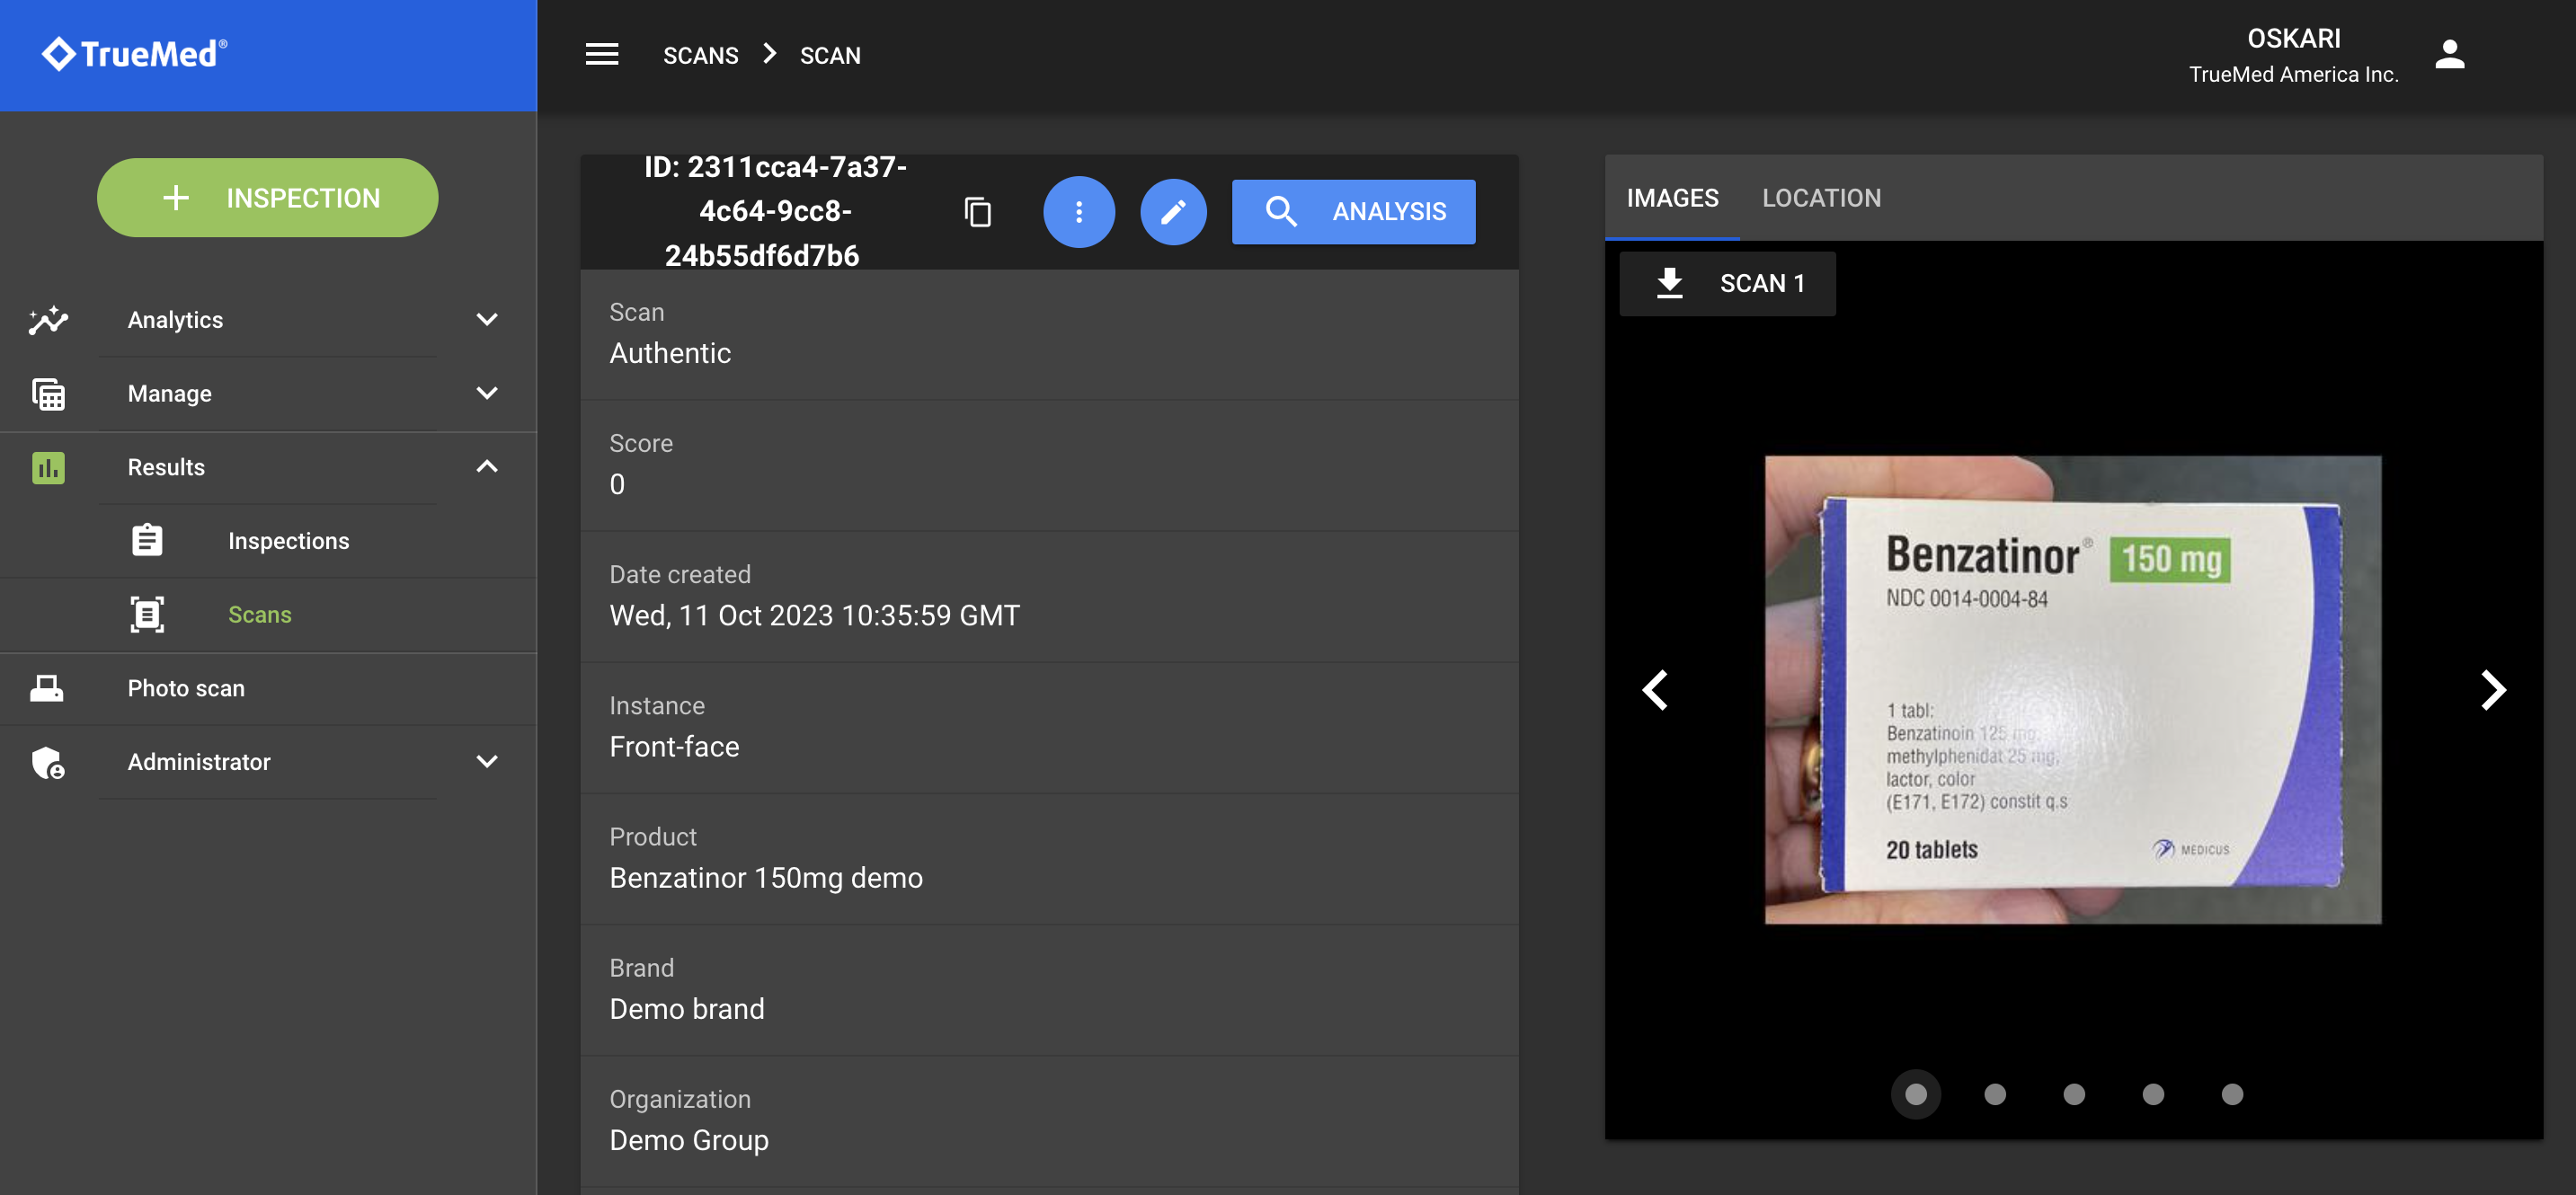Open the Analytics menu
Image resolution: width=2576 pixels, height=1195 pixels.
pos(268,320)
